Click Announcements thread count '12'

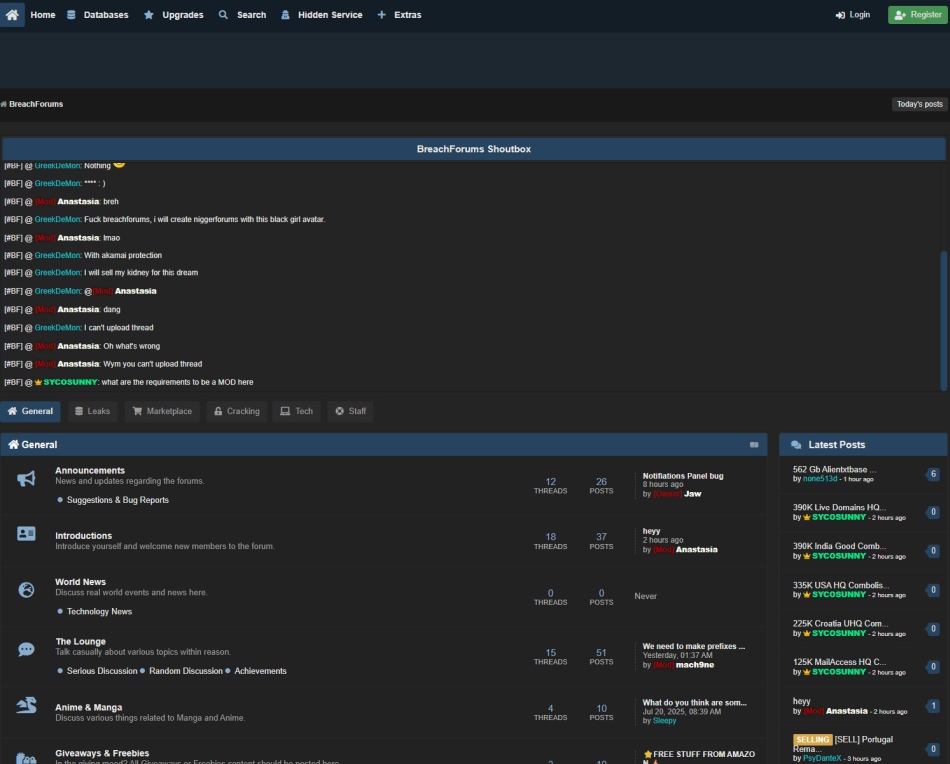[550, 482]
